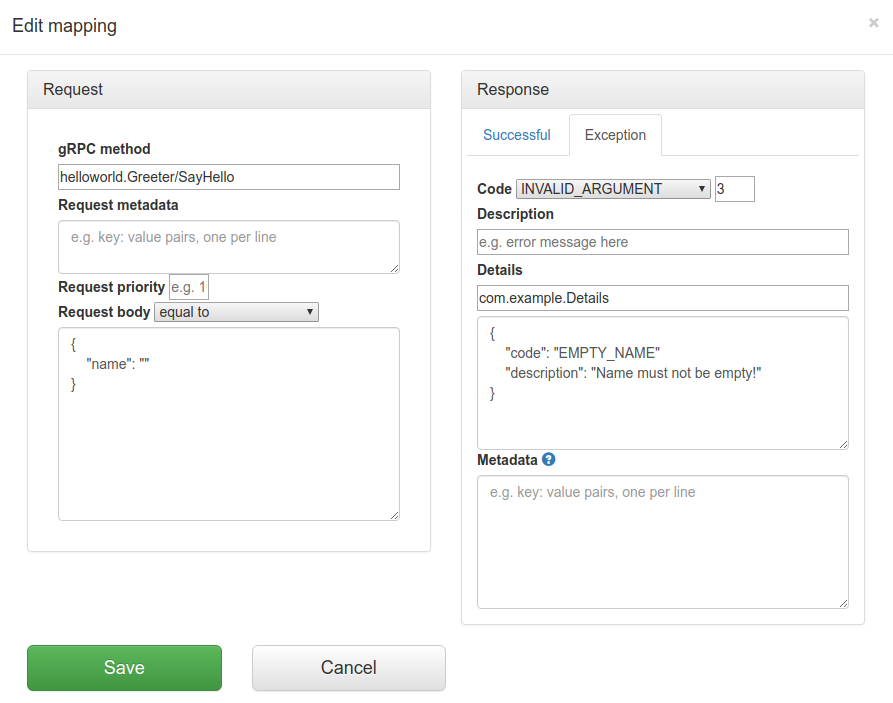
Task: Dismiss the Edit mapping dialog with the X
Action: [873, 22]
